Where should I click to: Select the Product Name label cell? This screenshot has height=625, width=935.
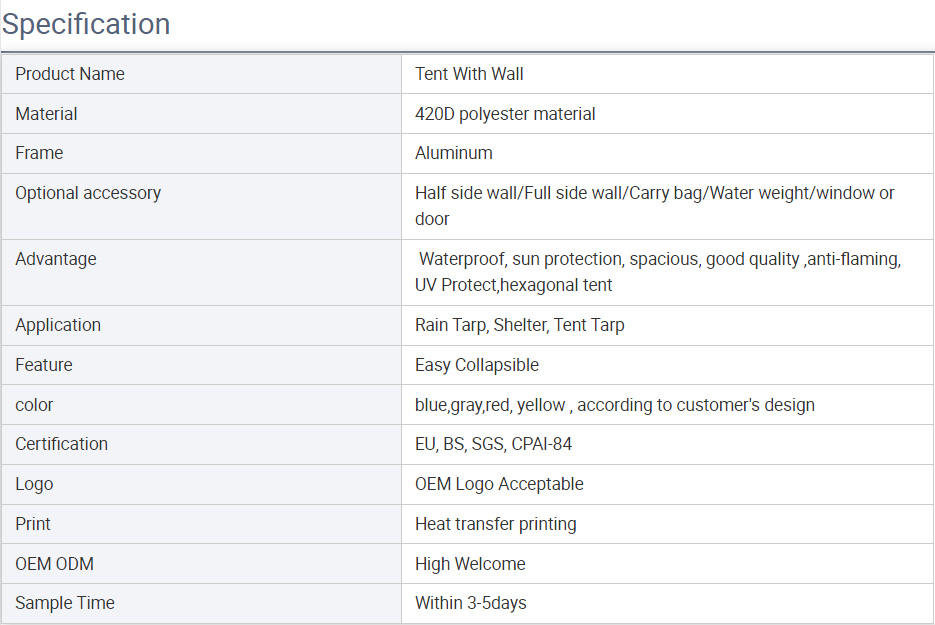coord(202,74)
